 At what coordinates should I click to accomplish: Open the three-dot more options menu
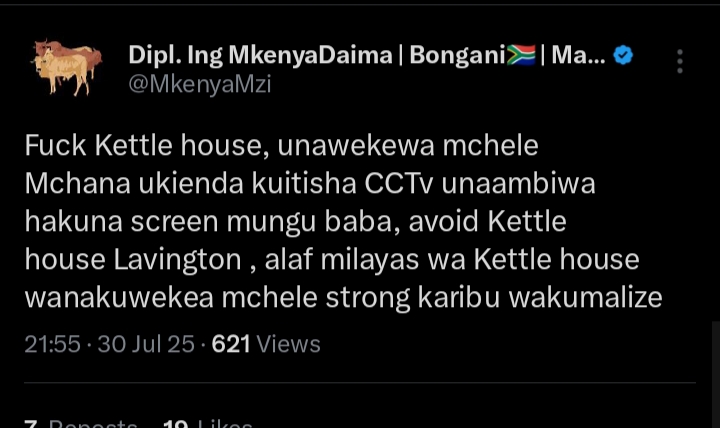(679, 61)
